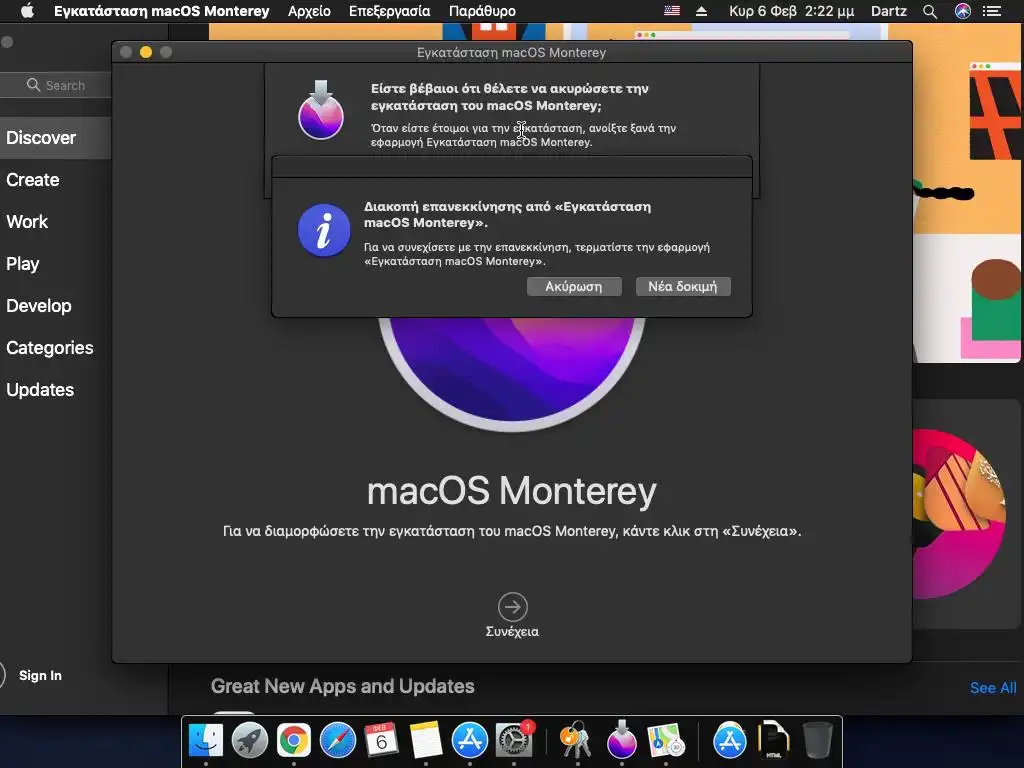Select Updates in App Store sidebar

[x=40, y=390]
